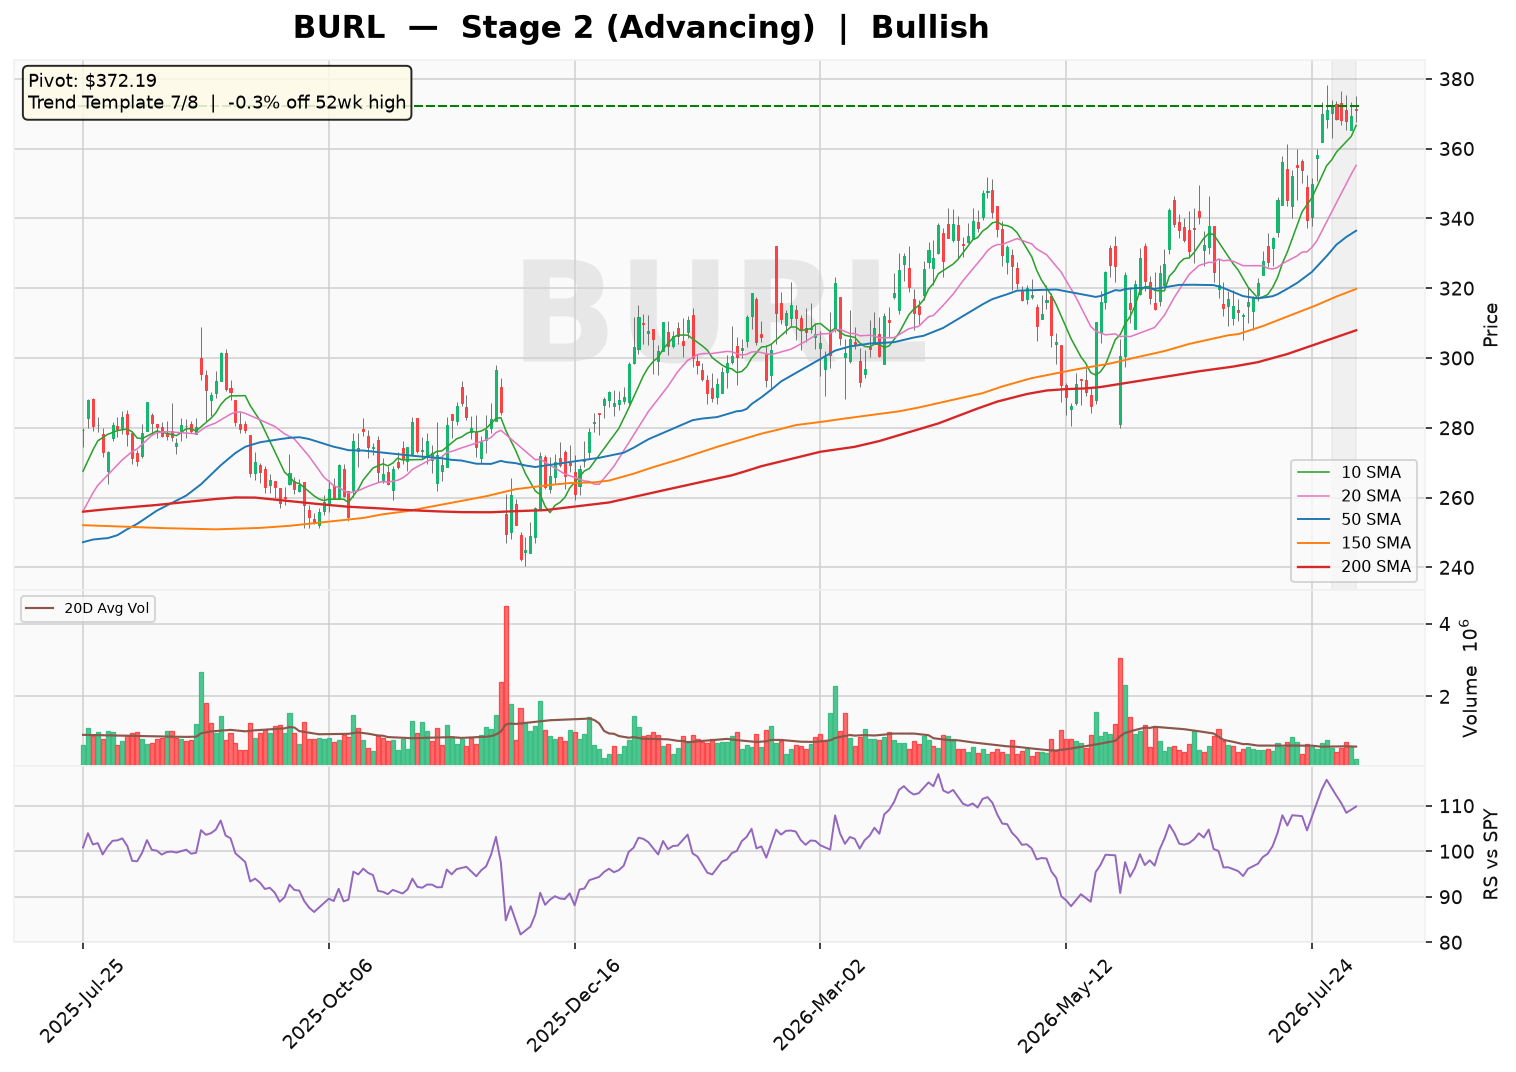Click the 380 price axis label

[x=1451, y=79]
